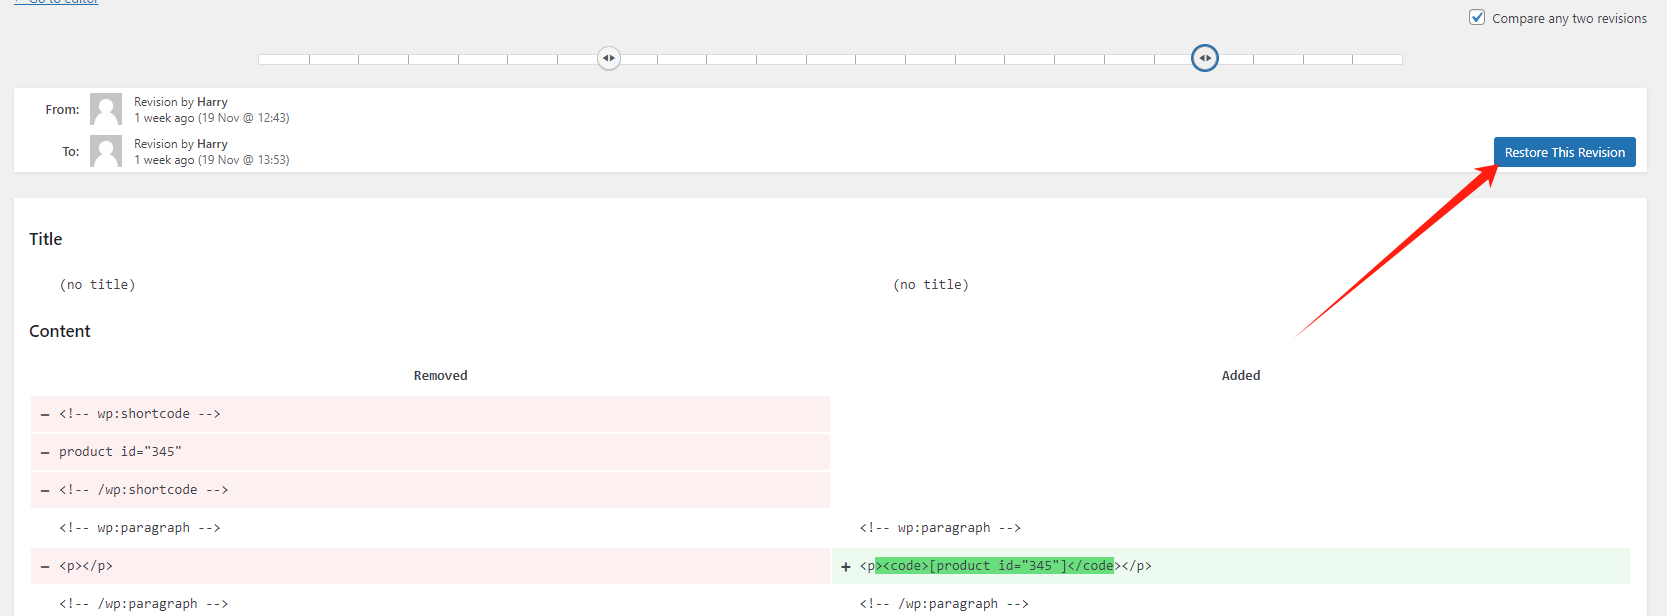1672x616 pixels.
Task: Click the left '<!-- /wp:paragraph -->' line
Action: 143,604
